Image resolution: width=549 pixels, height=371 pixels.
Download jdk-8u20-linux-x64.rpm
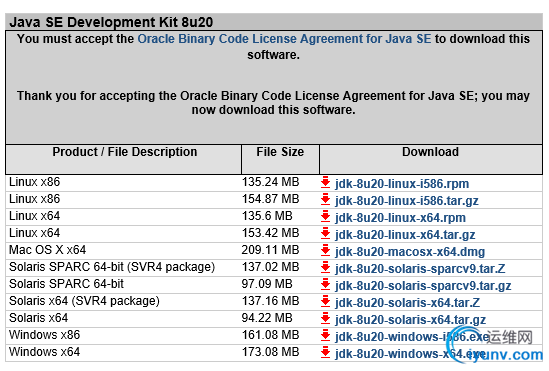[x=400, y=218]
